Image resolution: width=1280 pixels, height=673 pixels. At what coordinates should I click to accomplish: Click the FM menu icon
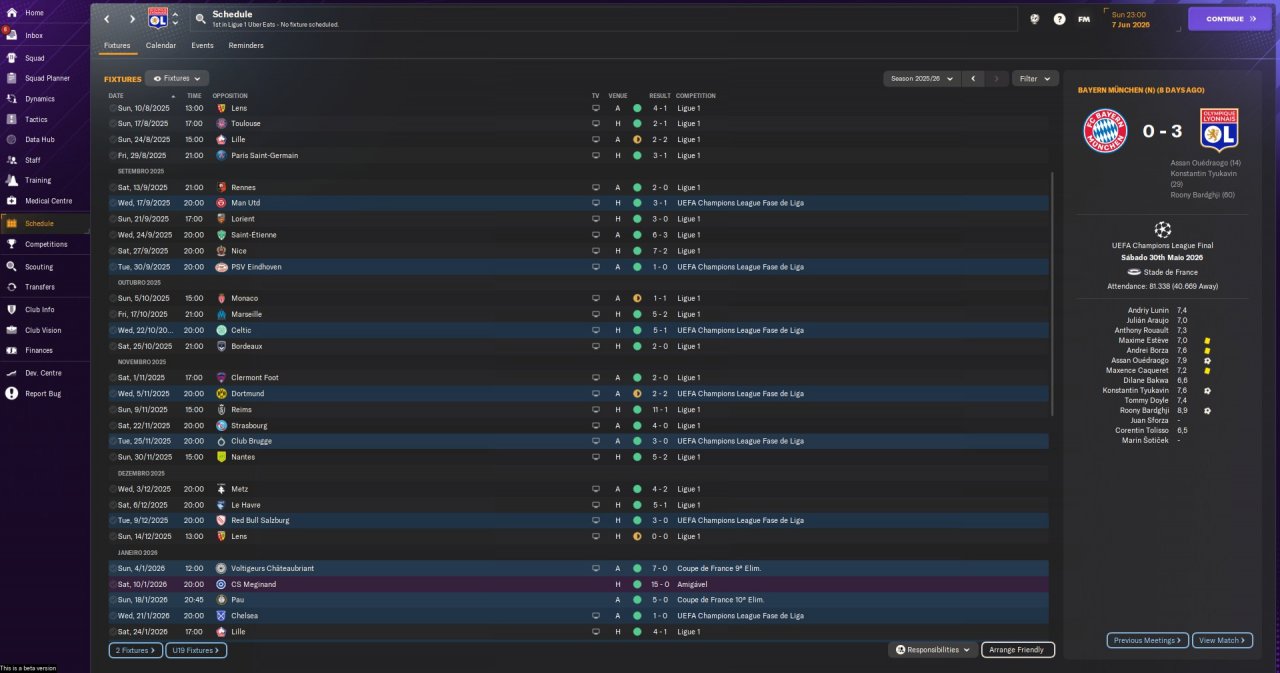[1084, 19]
